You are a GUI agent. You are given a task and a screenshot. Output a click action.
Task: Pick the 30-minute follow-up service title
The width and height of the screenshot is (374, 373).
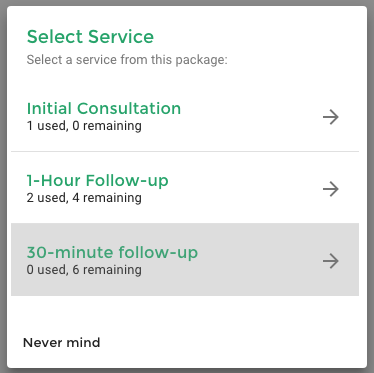[112, 253]
